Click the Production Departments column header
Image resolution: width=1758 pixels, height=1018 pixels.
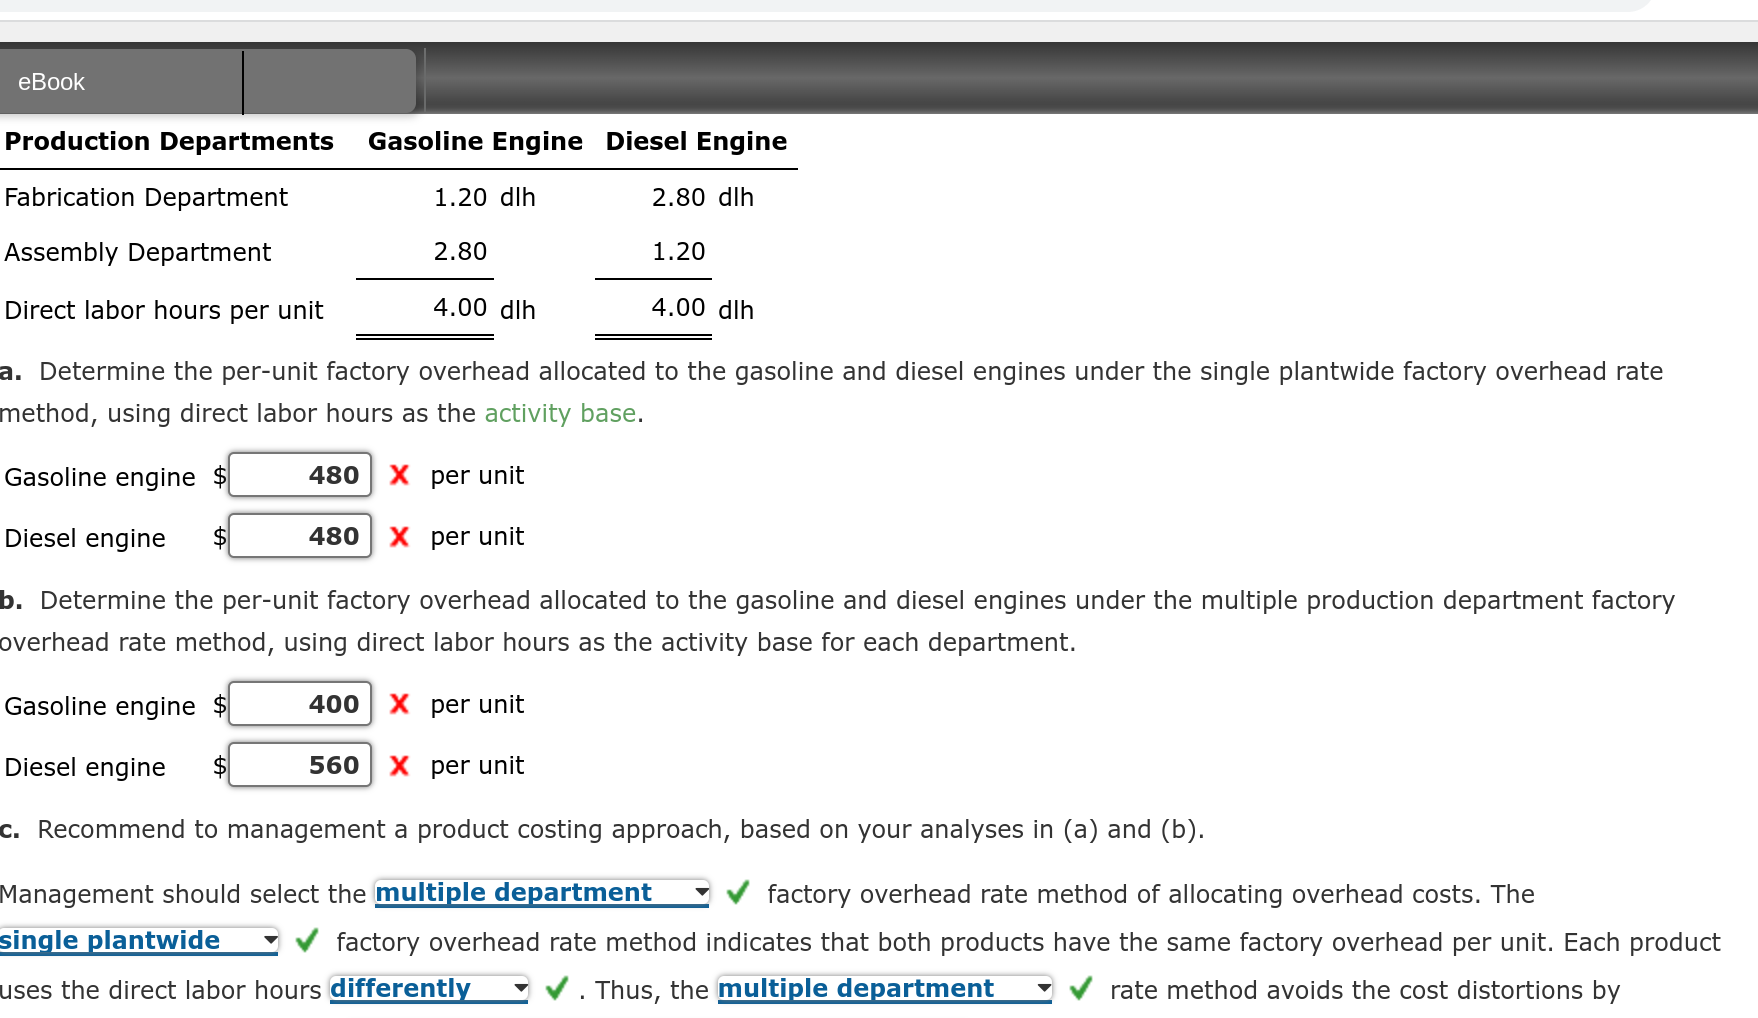(169, 141)
